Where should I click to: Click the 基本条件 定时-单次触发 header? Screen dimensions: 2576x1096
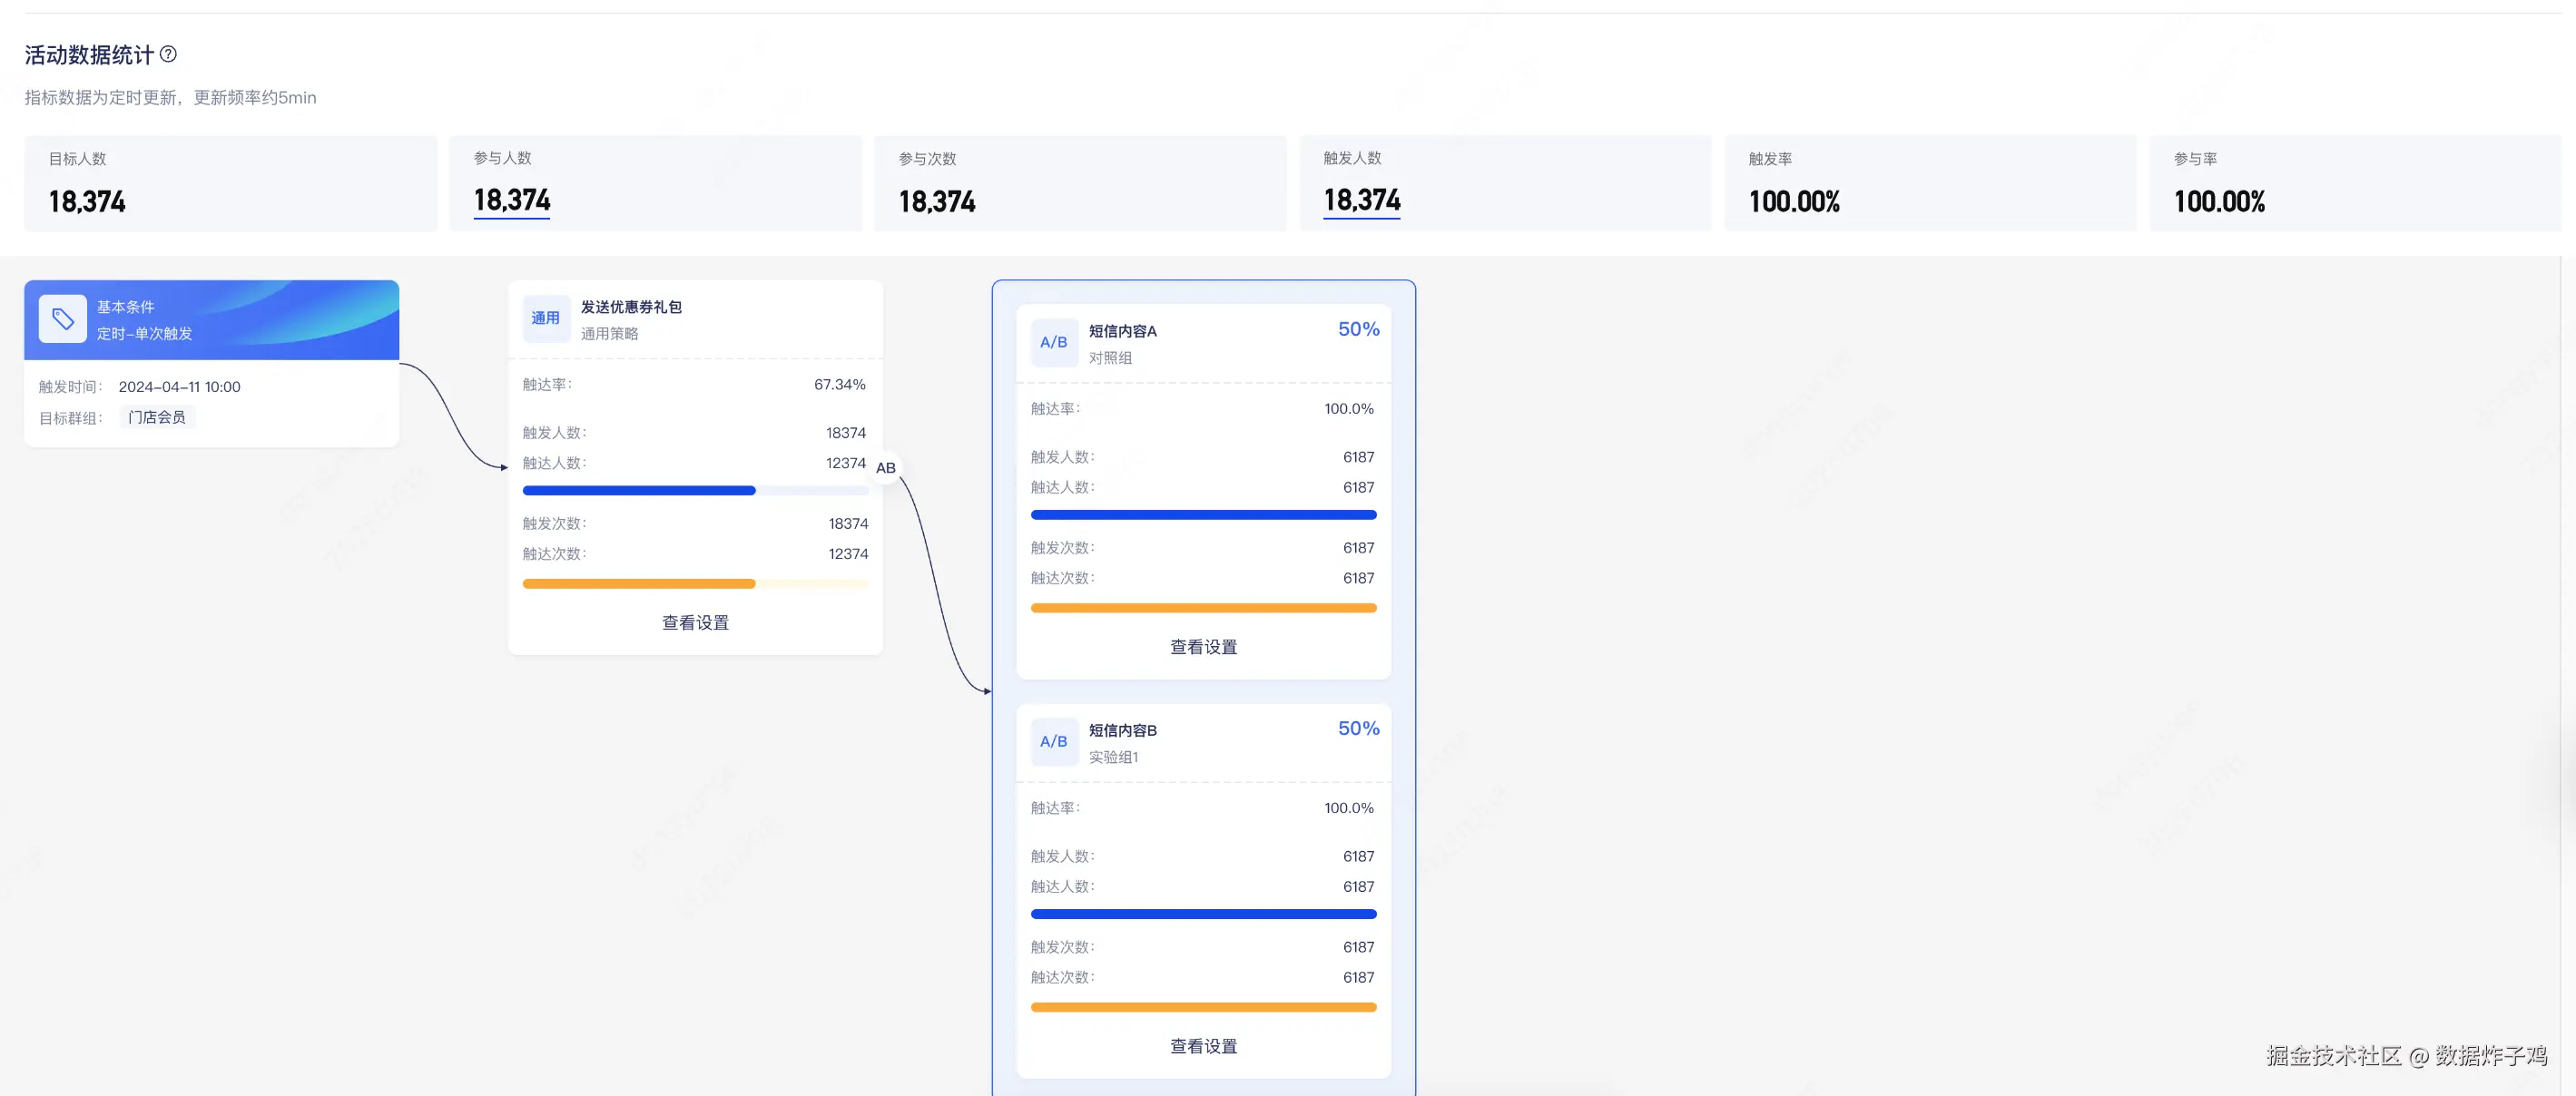tap(212, 320)
